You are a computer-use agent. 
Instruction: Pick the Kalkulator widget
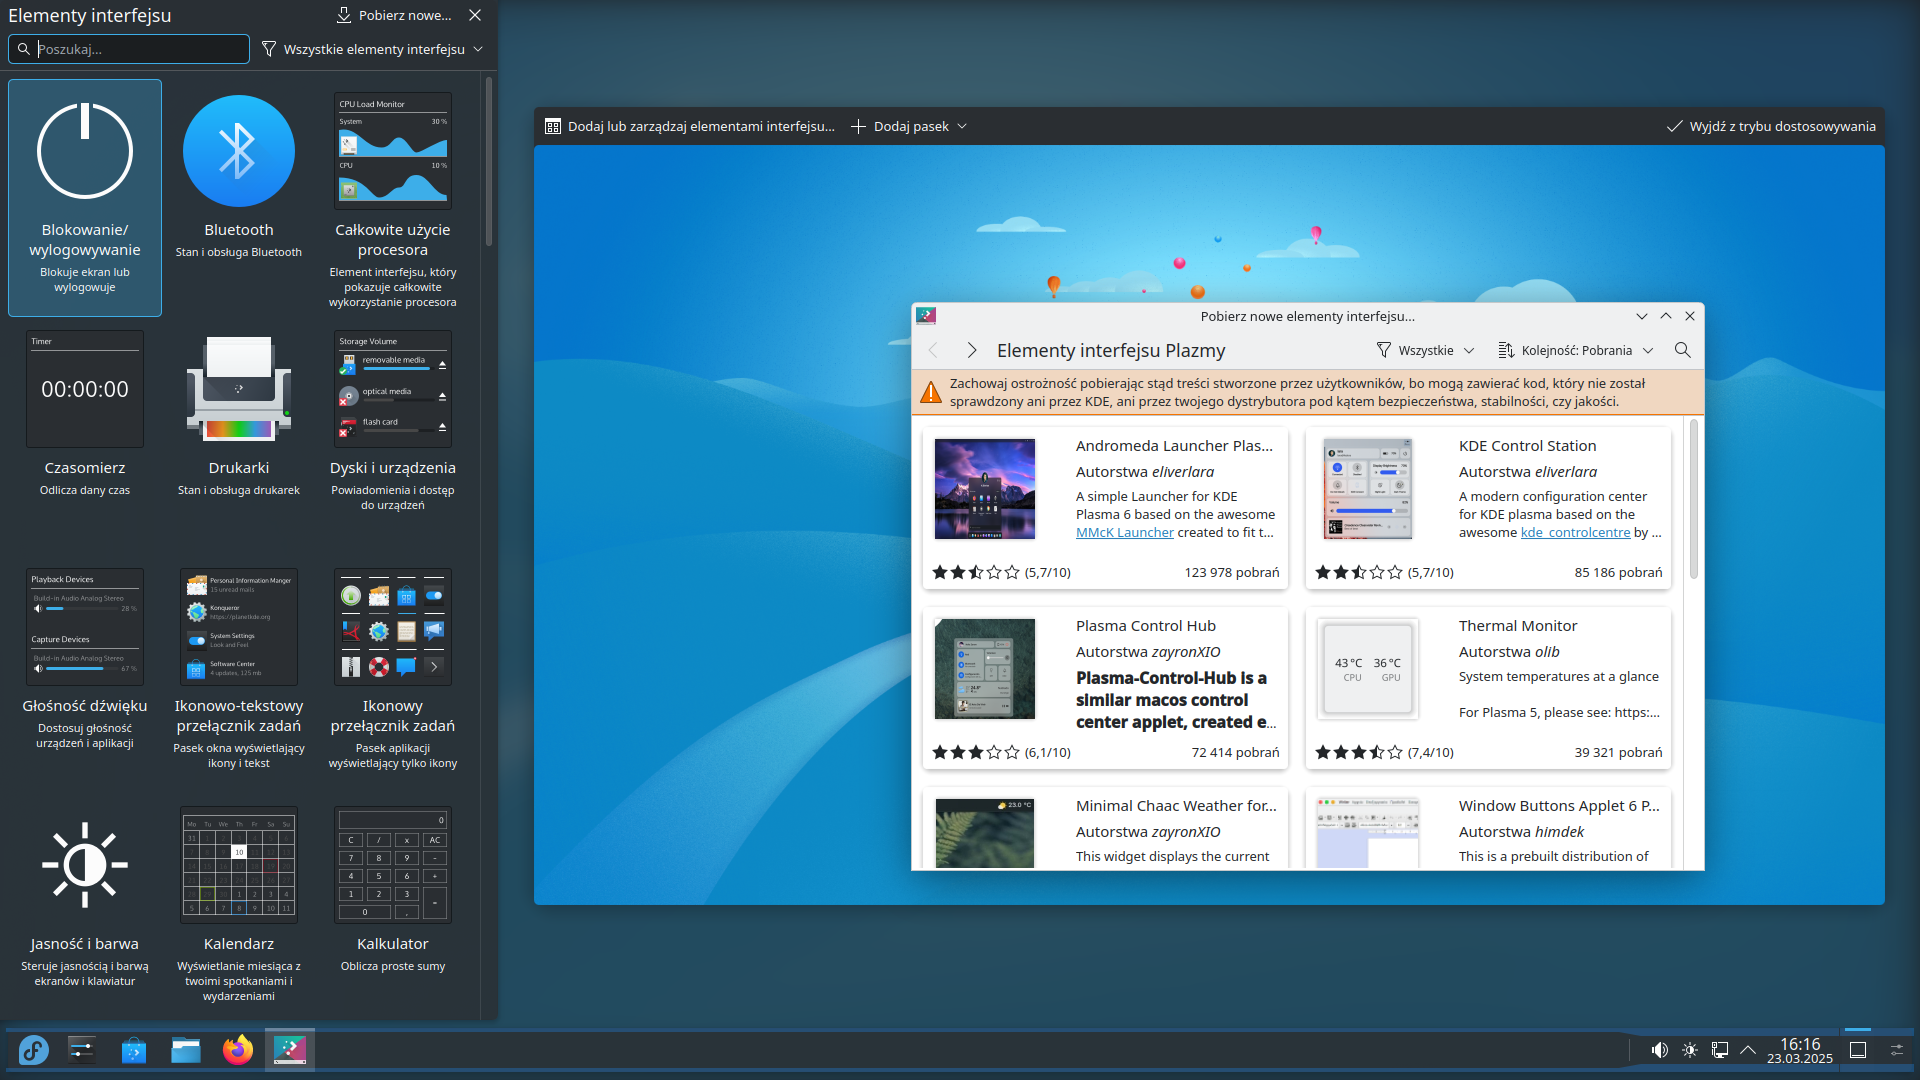[x=392, y=865]
